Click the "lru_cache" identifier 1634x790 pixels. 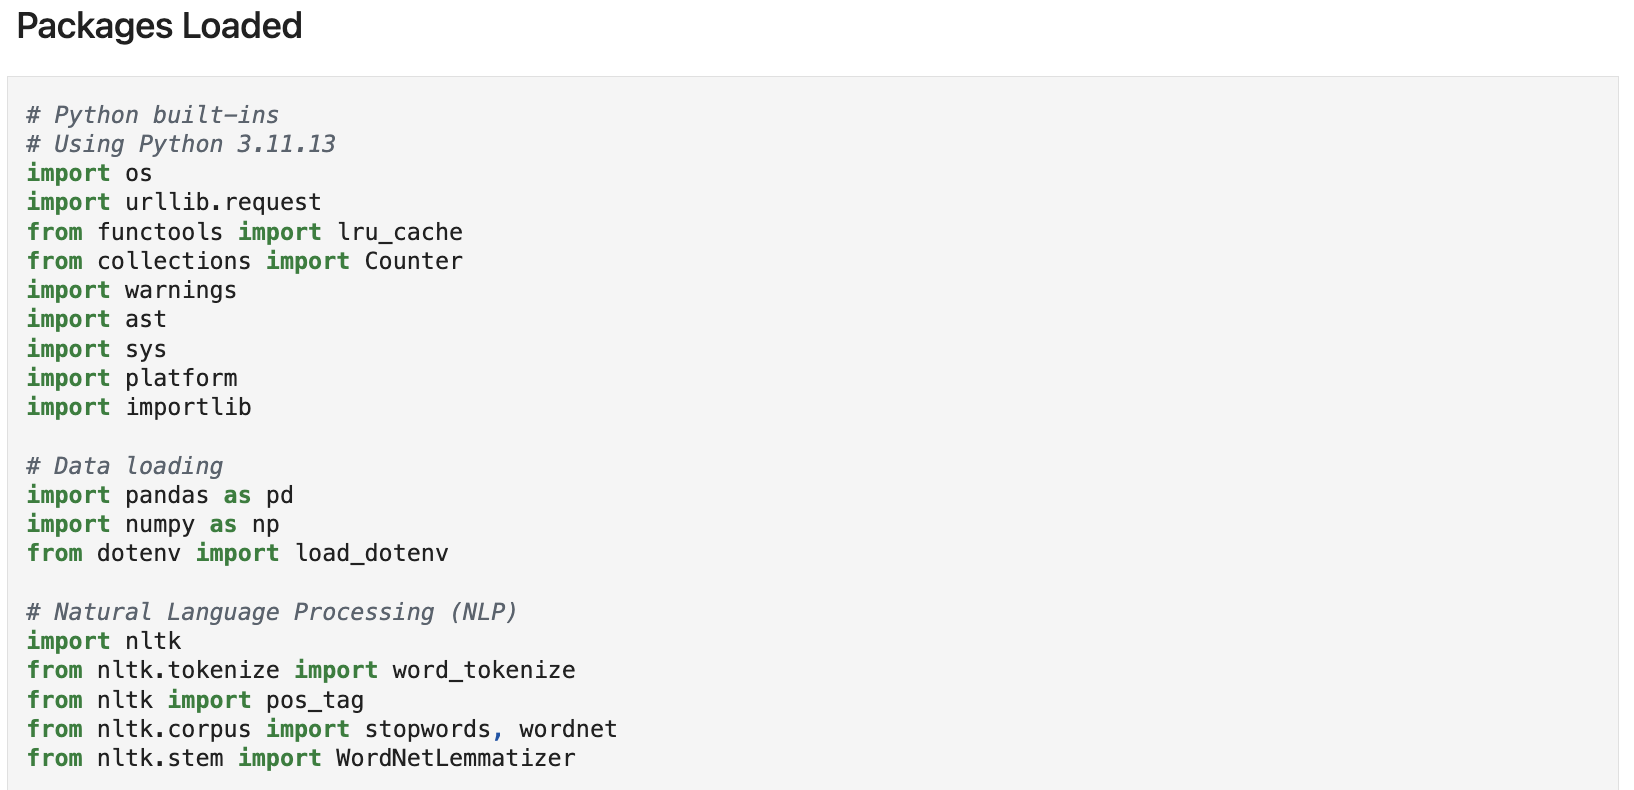[x=400, y=232]
